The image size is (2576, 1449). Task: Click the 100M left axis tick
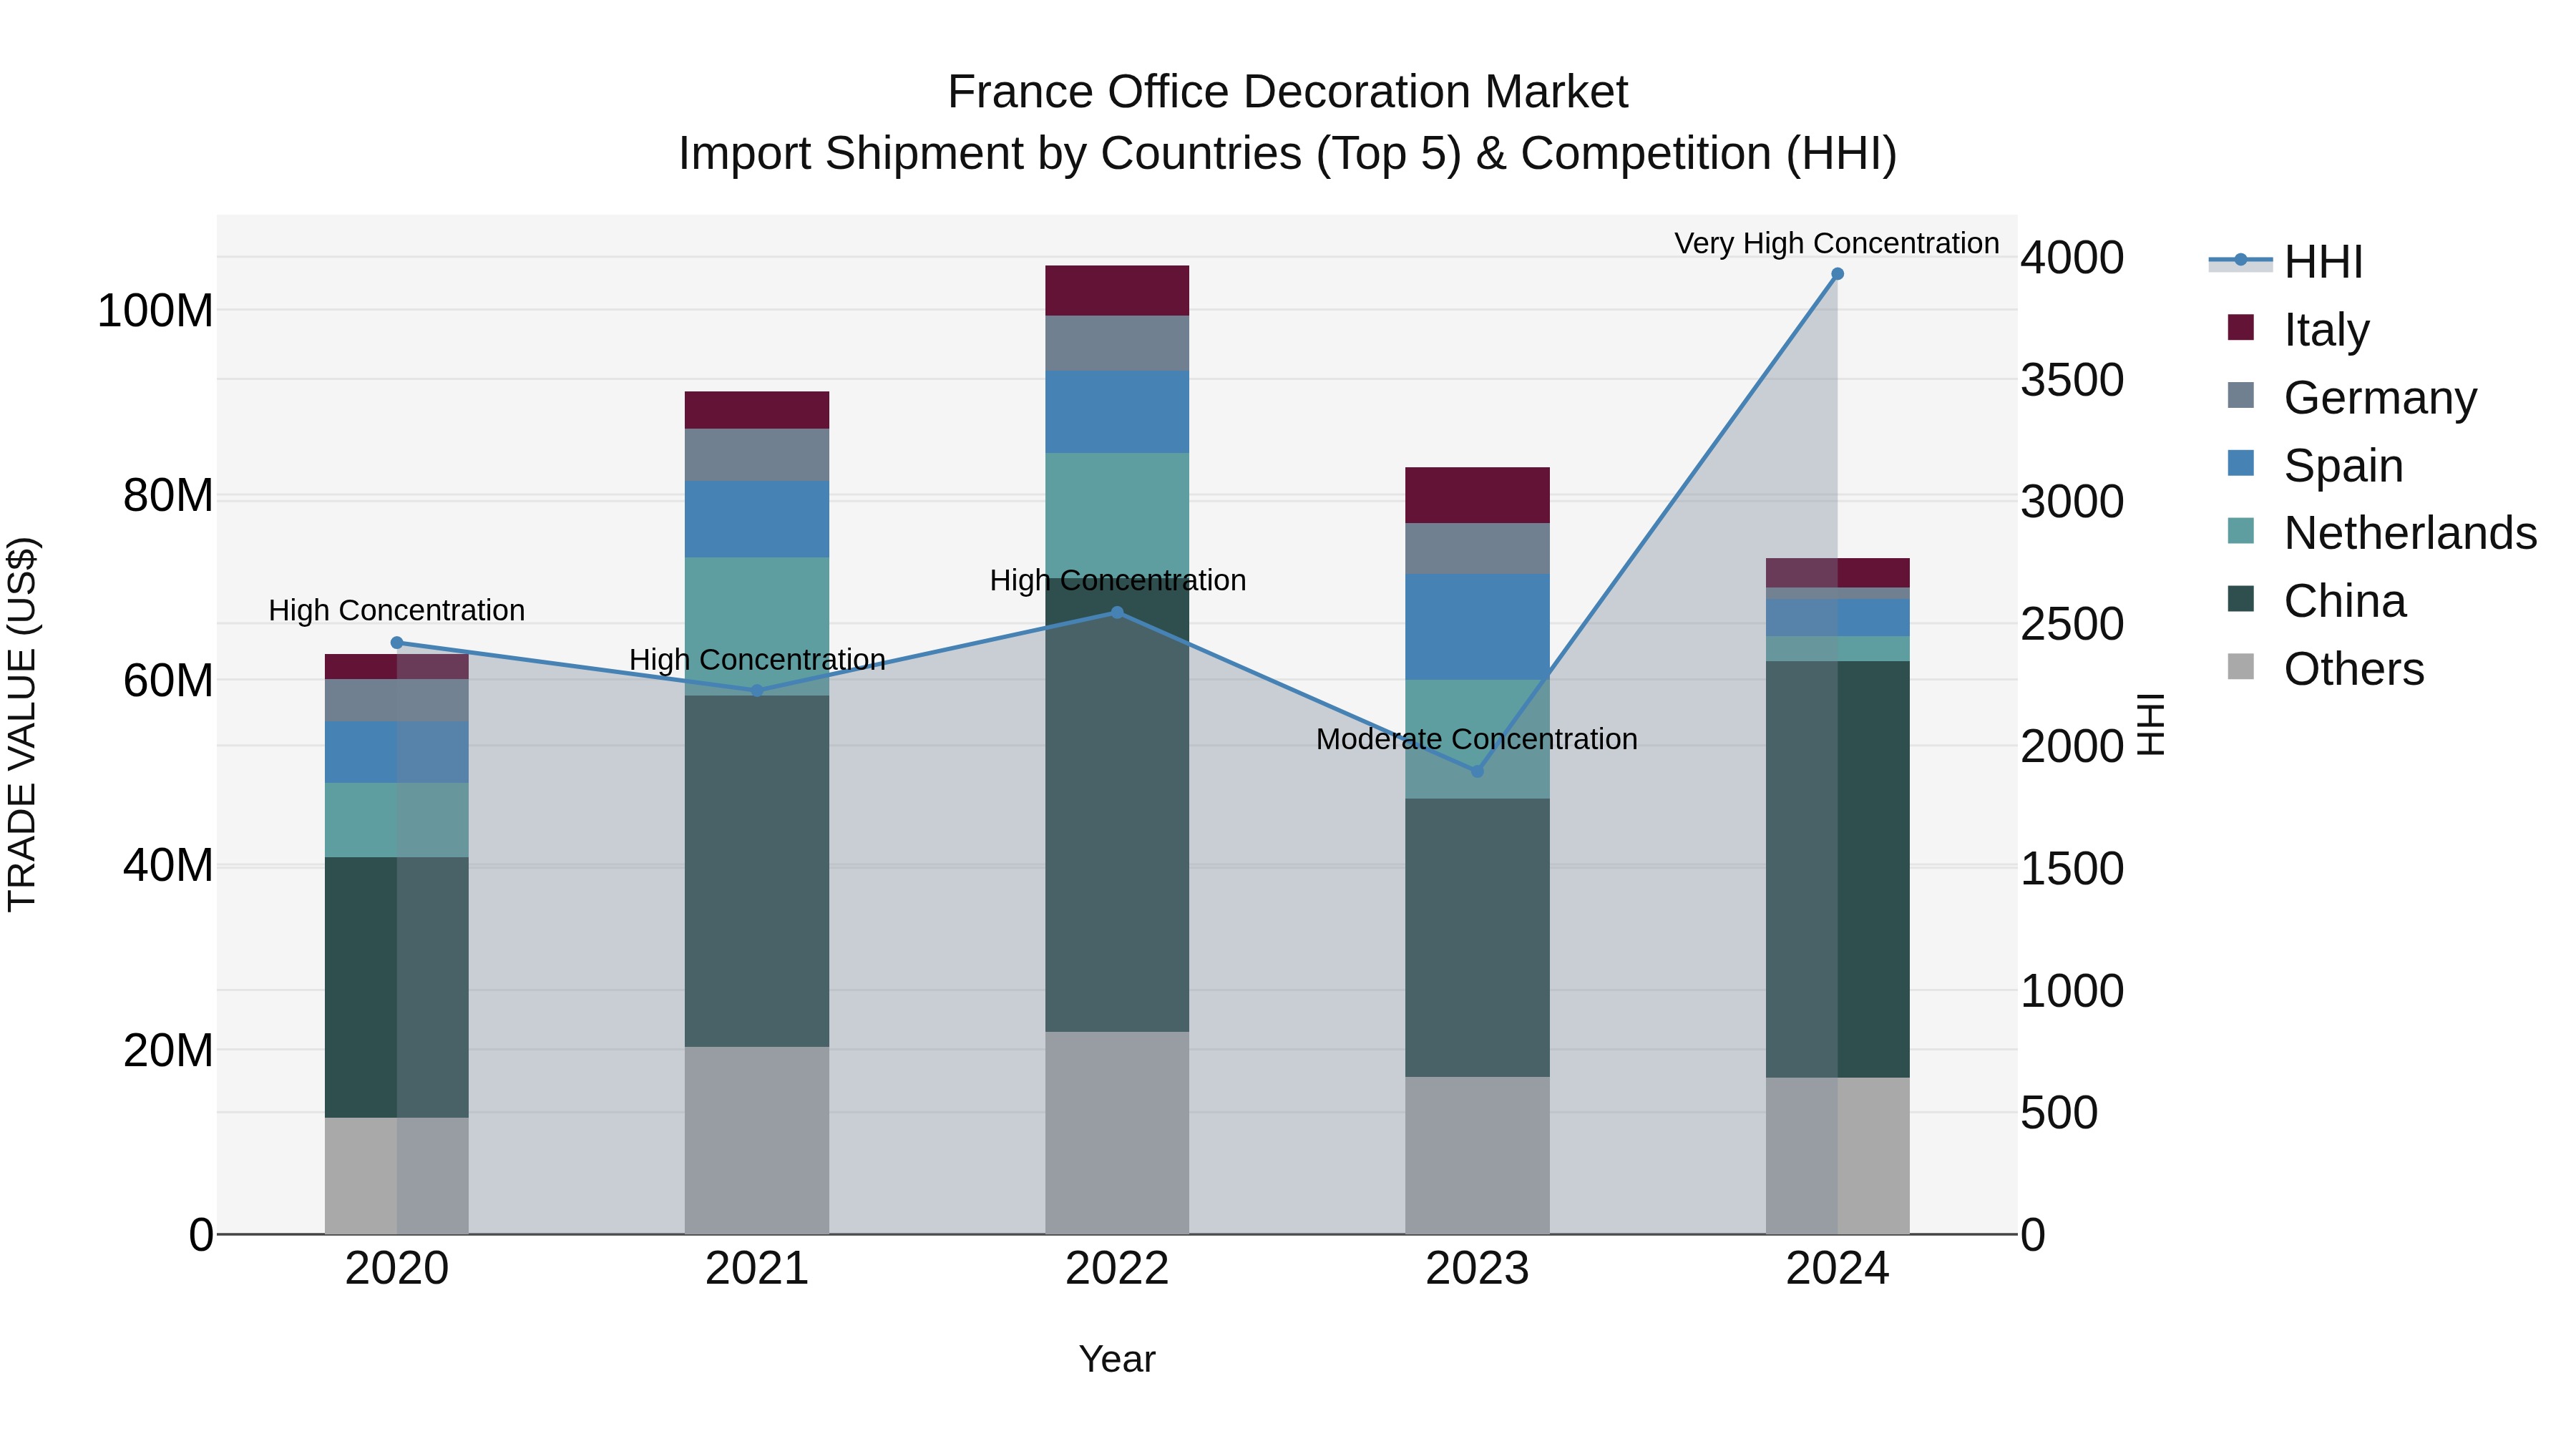155,311
